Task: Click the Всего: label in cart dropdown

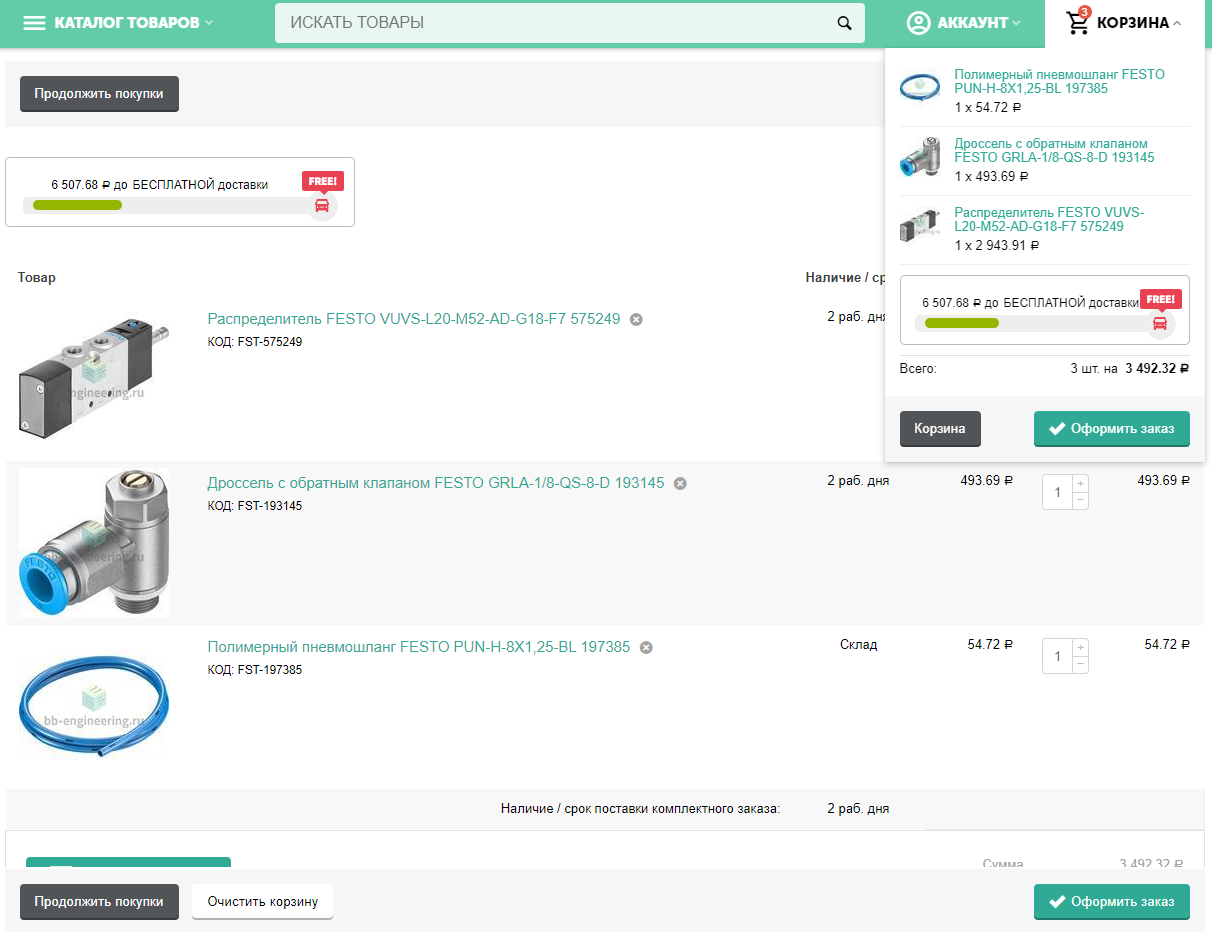Action: pyautogui.click(x=918, y=369)
